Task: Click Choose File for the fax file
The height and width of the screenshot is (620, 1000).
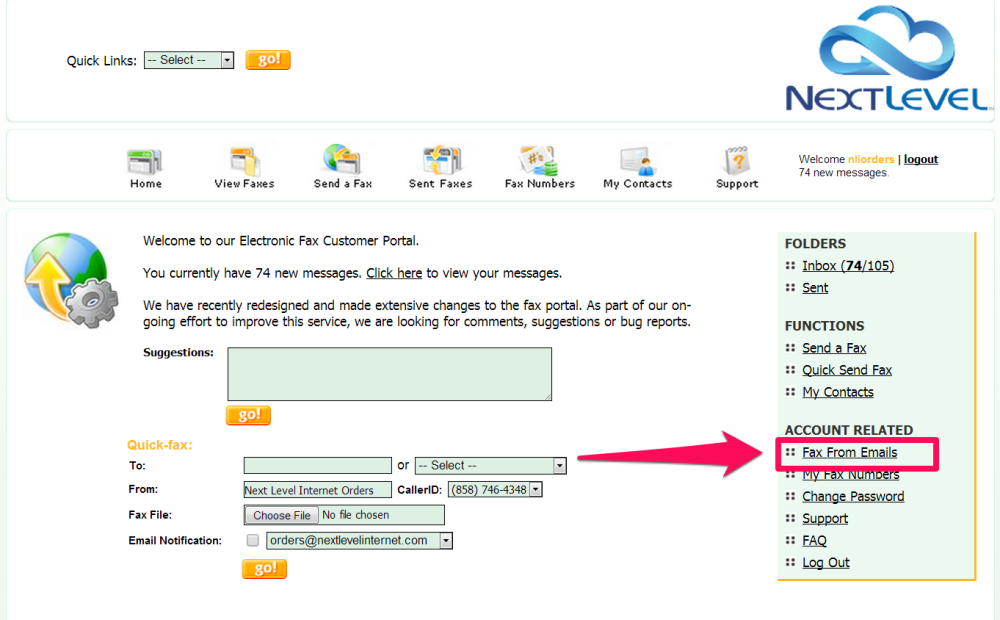Action: tap(281, 514)
